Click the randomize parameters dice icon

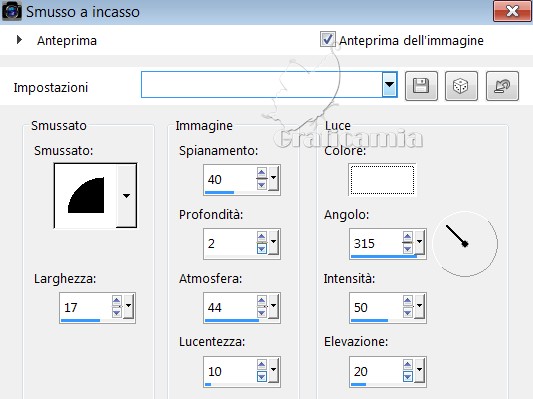[461, 86]
